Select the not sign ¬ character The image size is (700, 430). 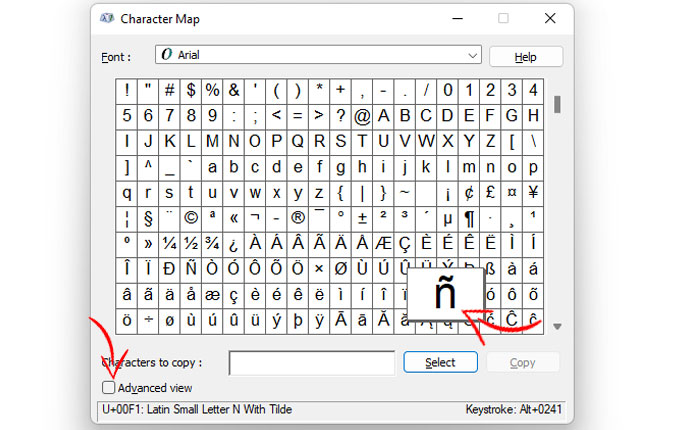[x=255, y=219]
